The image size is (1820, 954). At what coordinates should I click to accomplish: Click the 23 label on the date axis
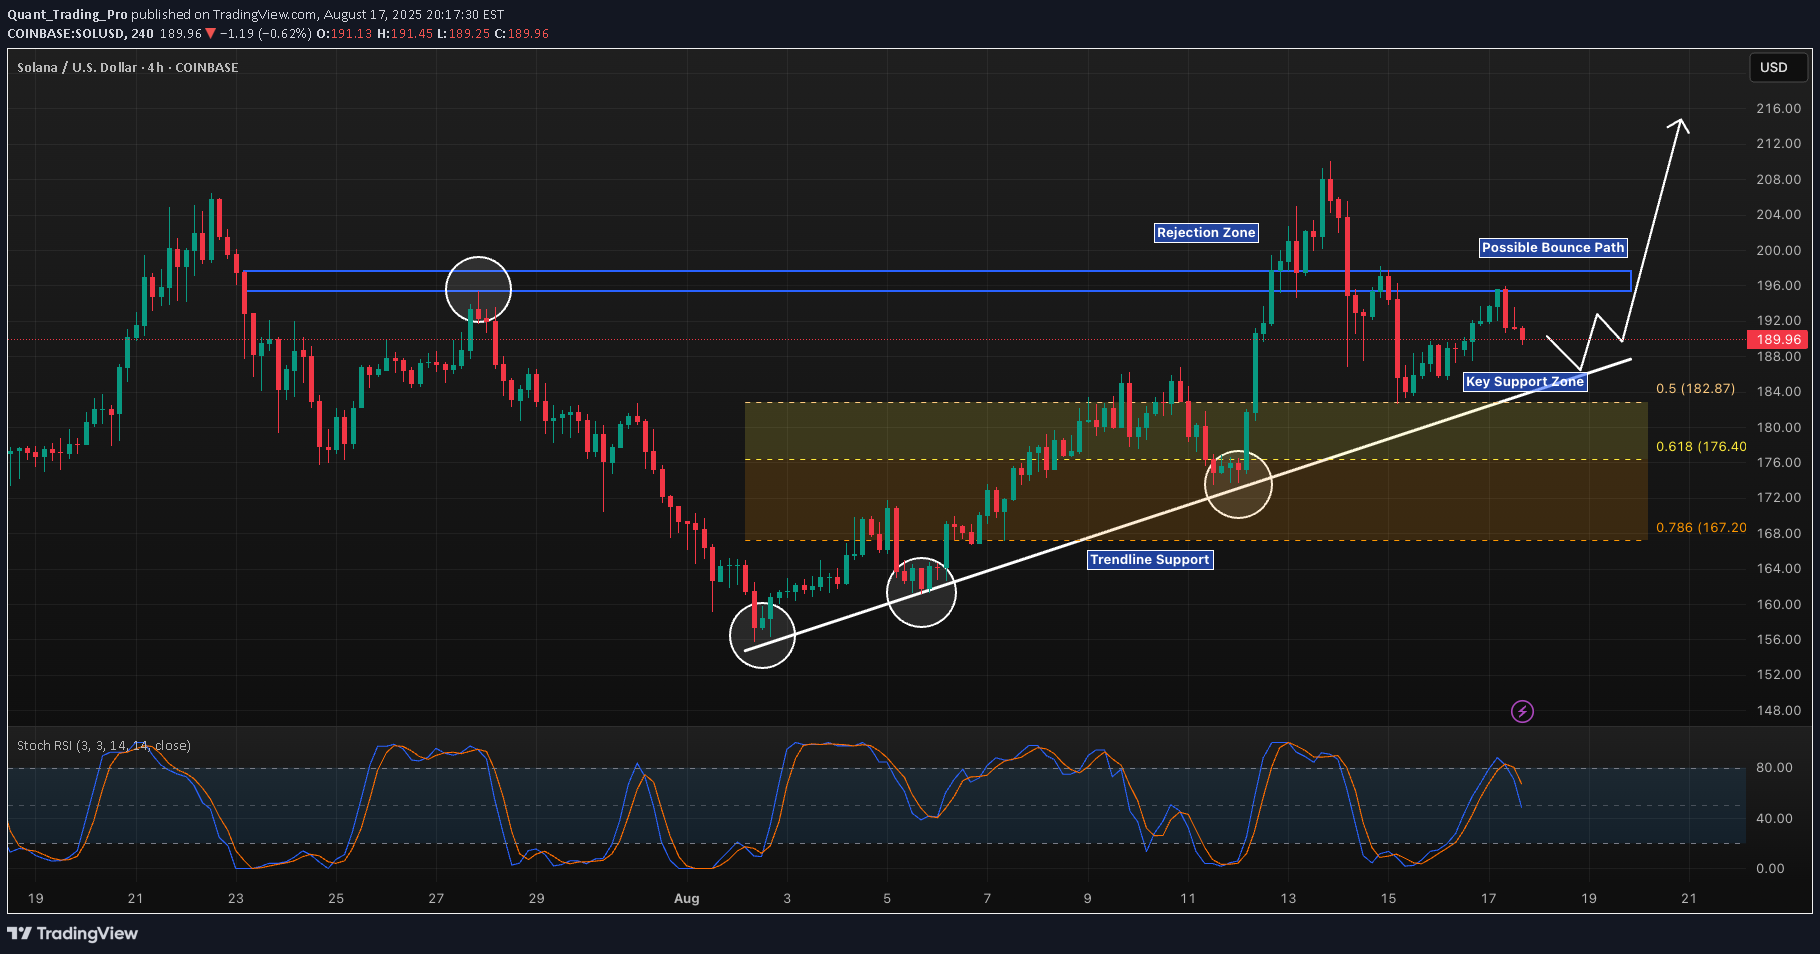236,898
